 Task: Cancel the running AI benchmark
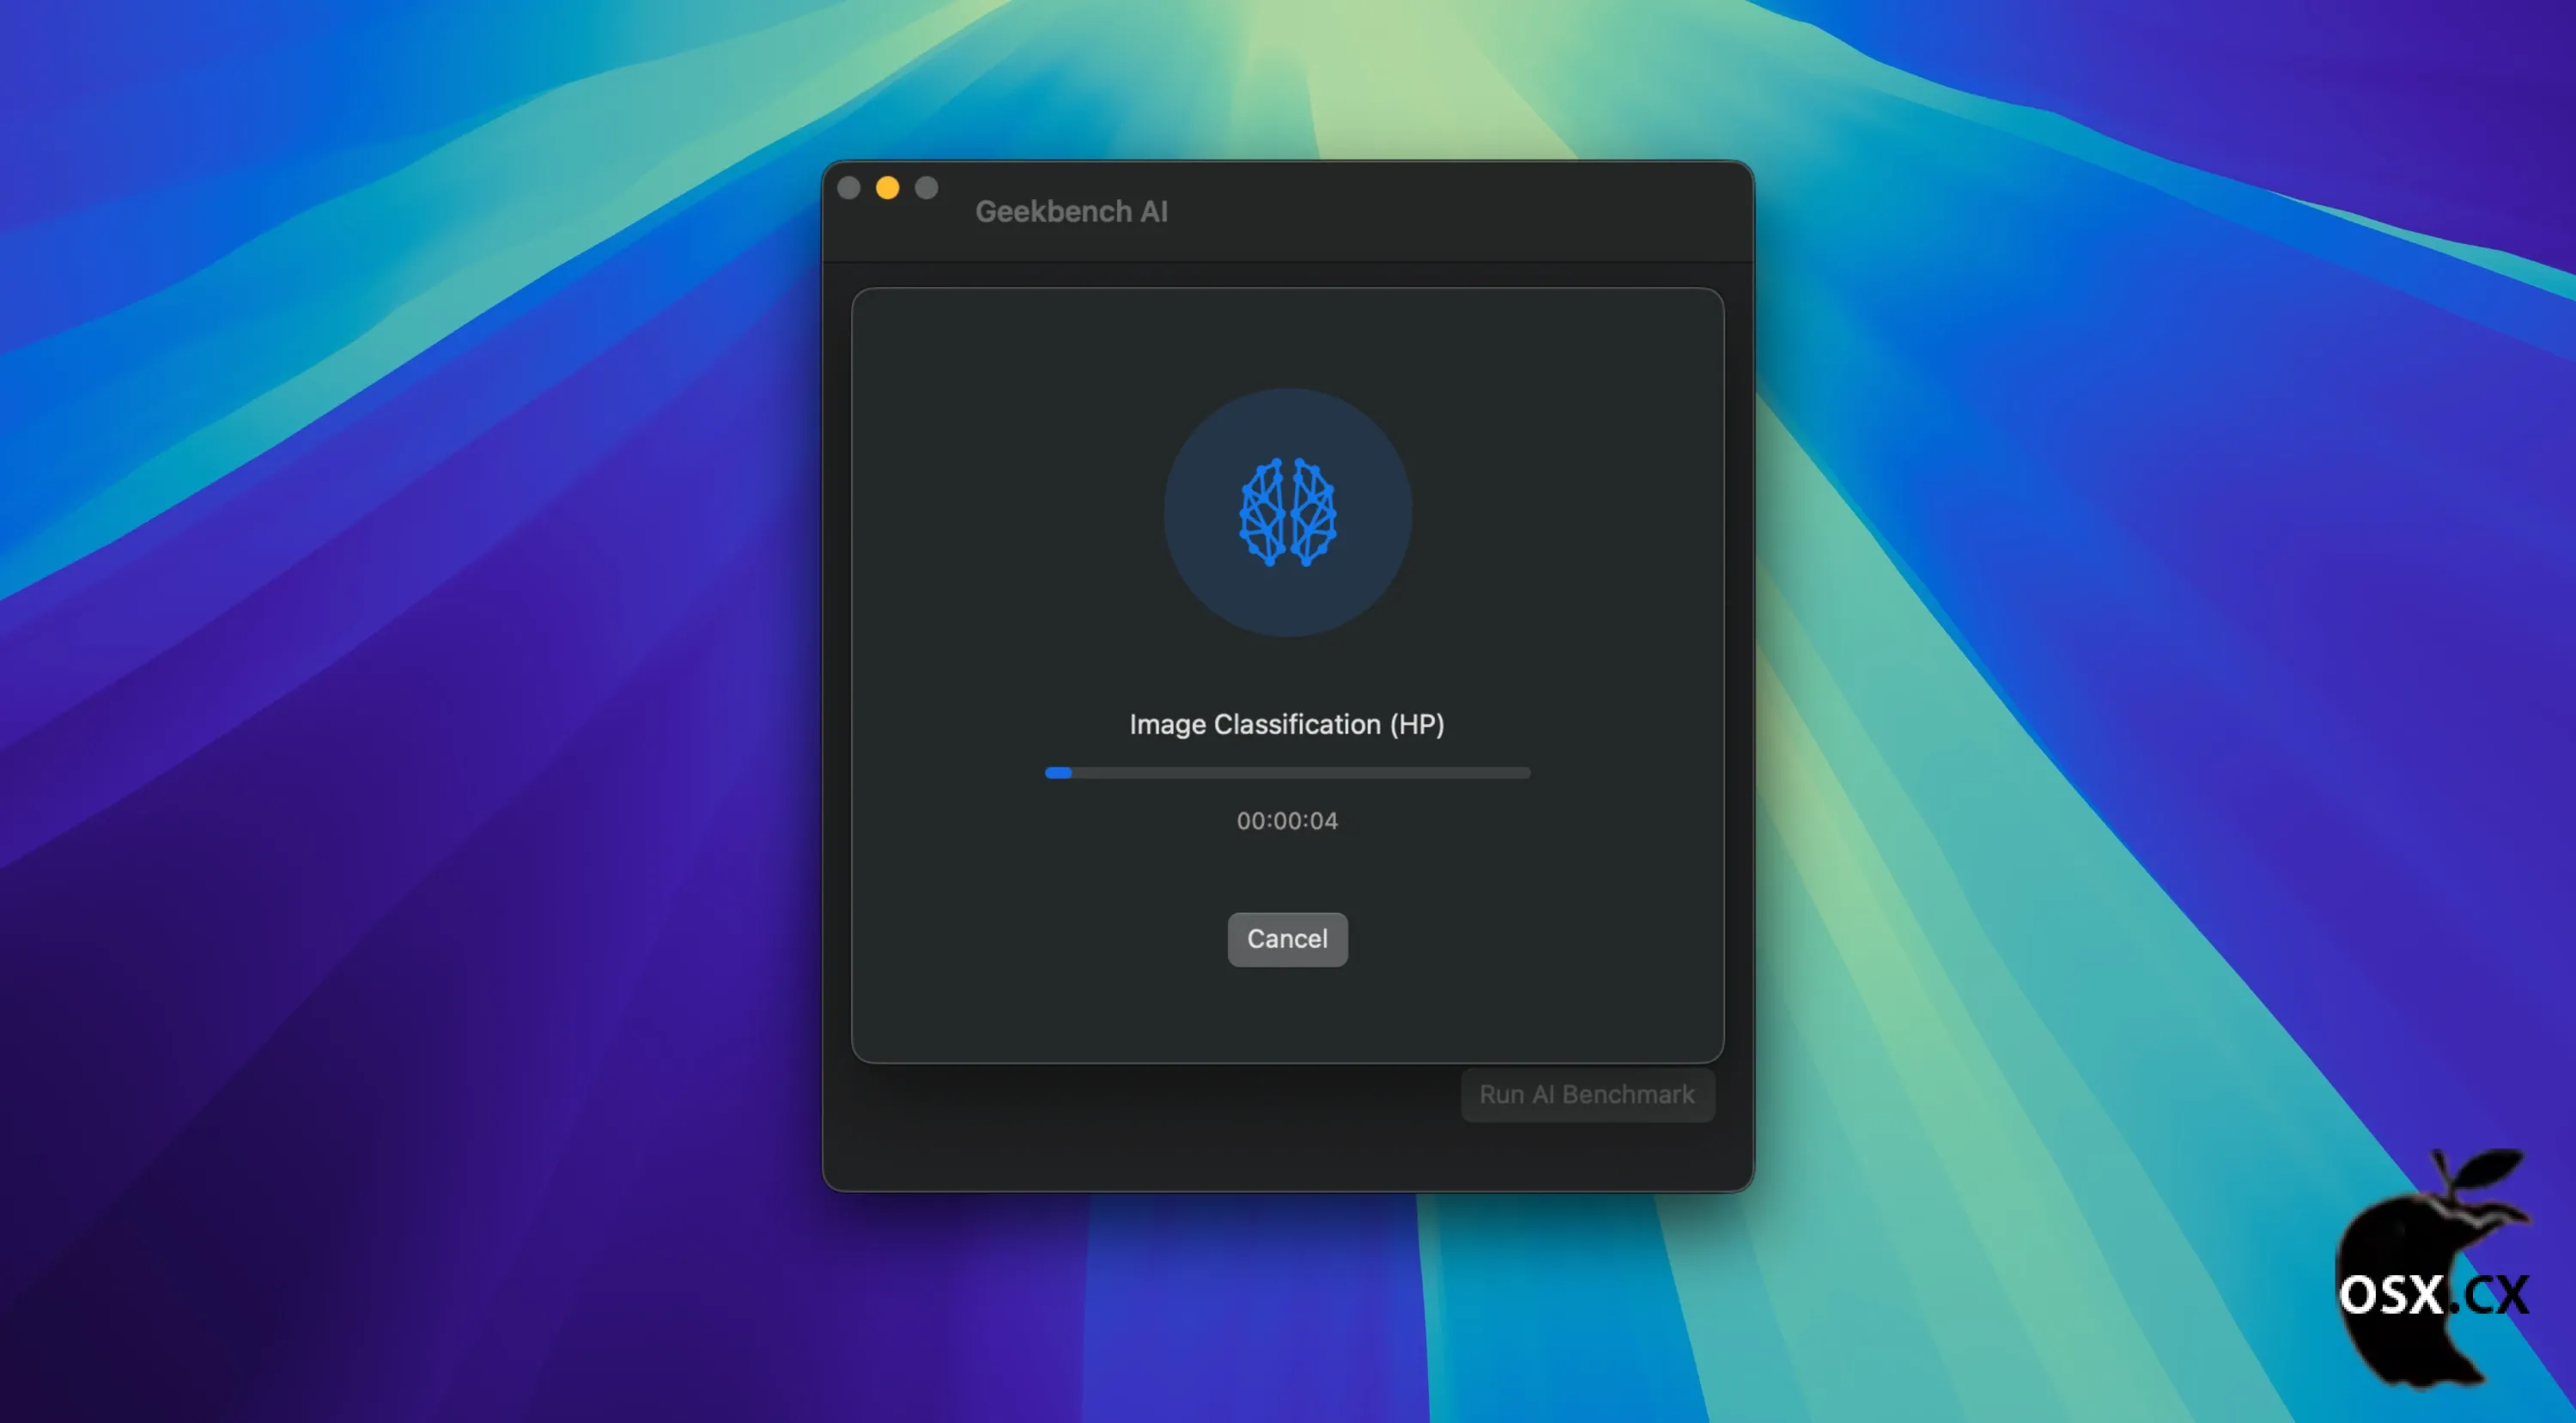(1287, 939)
